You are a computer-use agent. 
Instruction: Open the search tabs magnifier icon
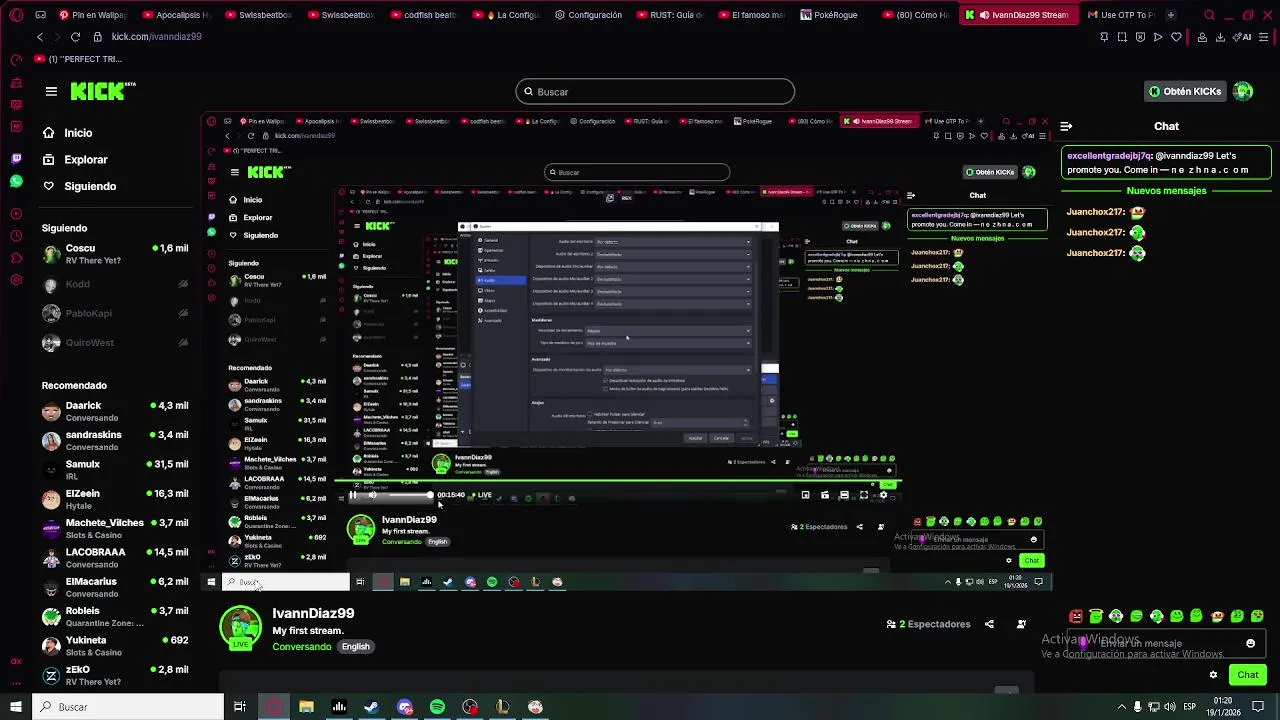(1209, 15)
